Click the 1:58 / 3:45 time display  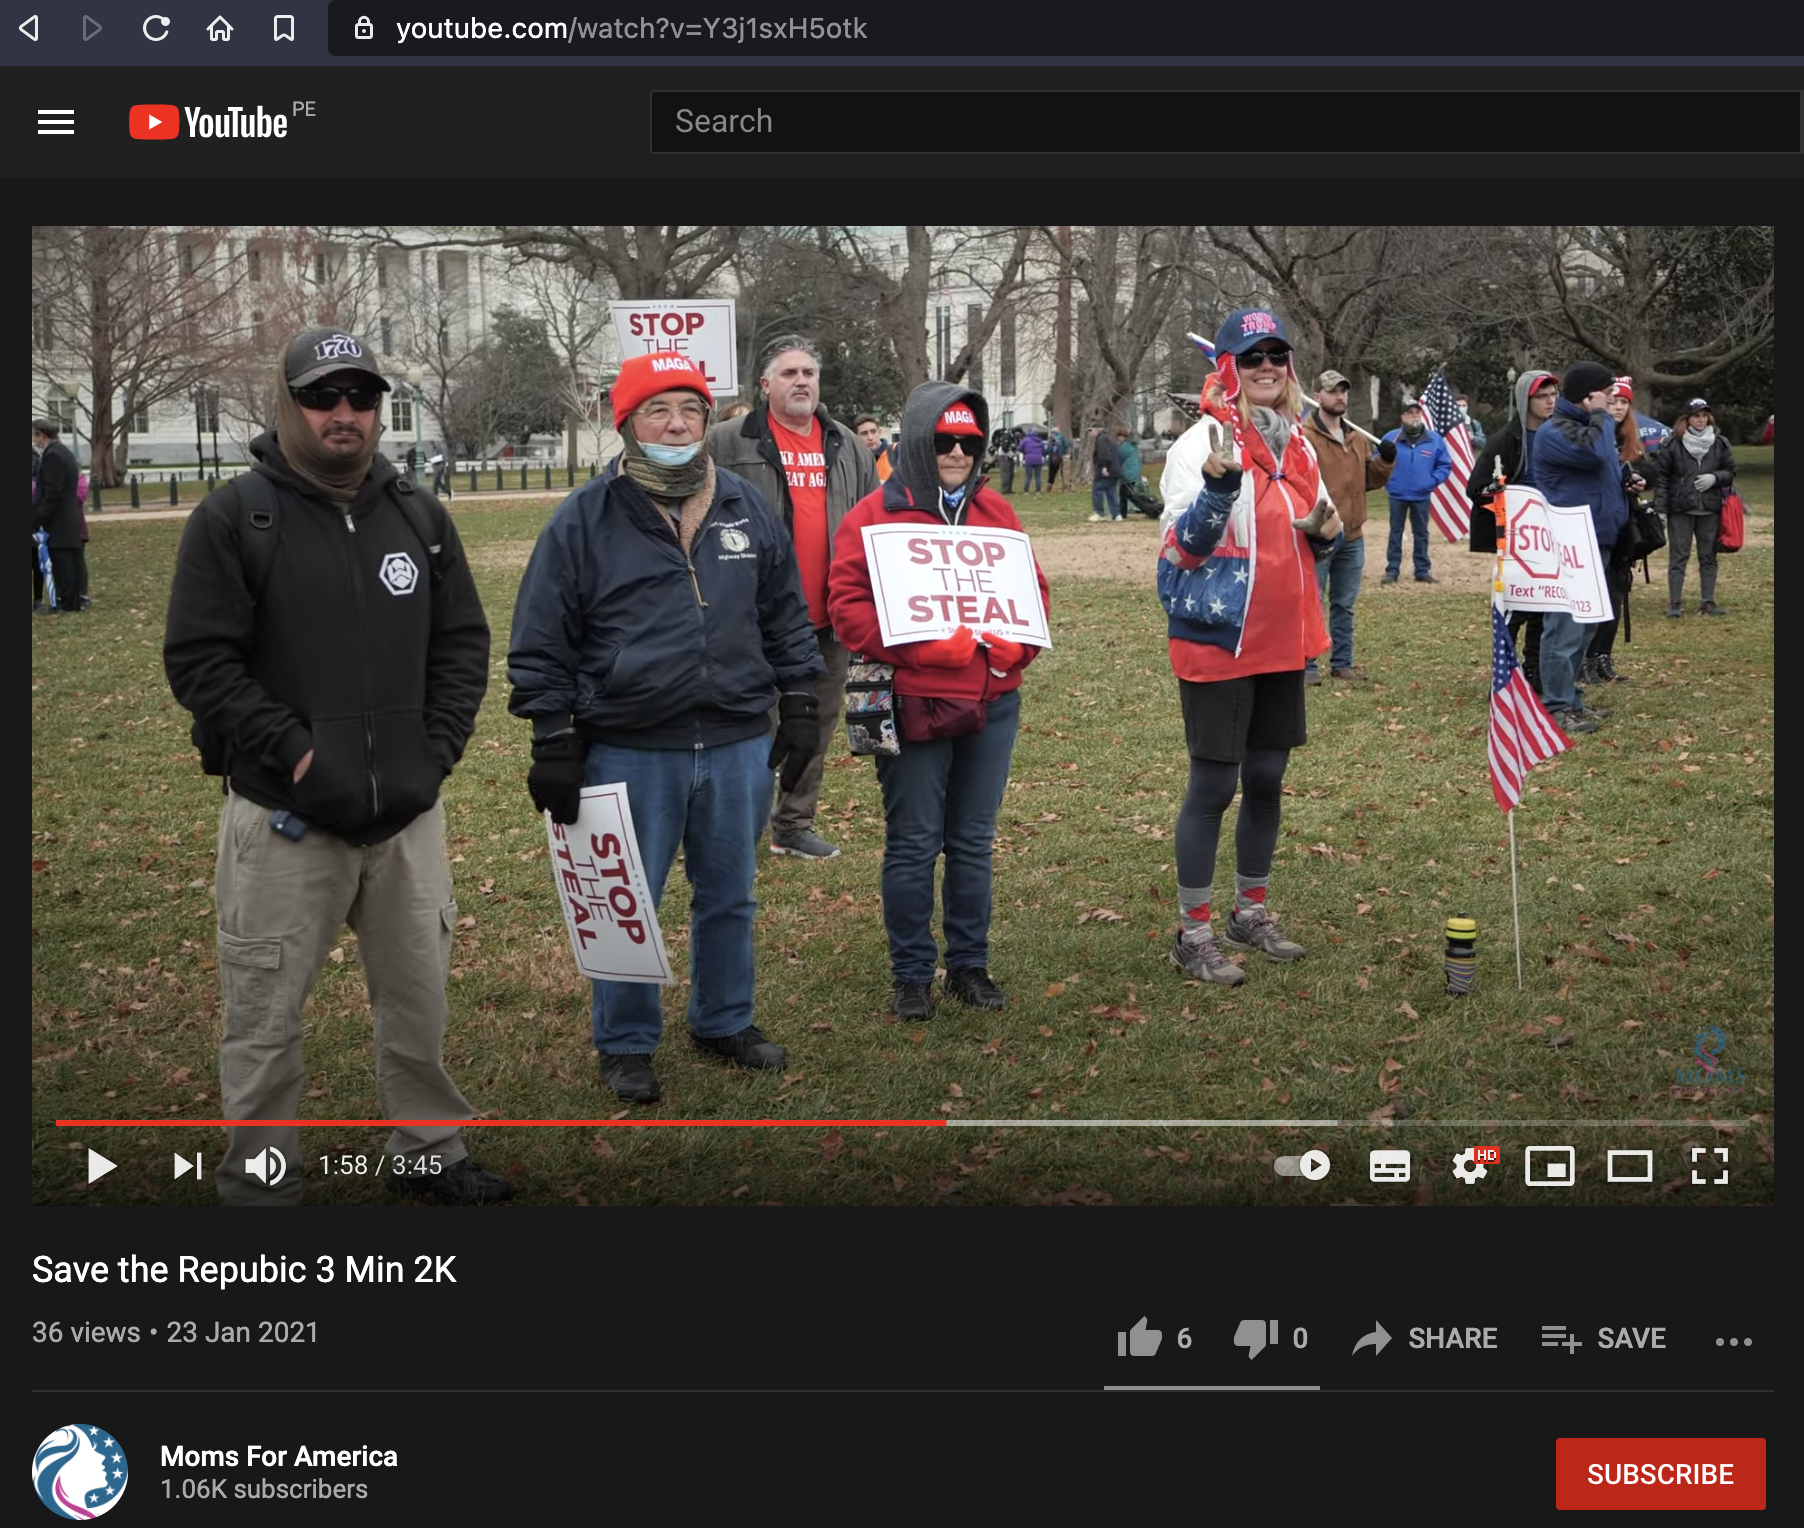380,1165
